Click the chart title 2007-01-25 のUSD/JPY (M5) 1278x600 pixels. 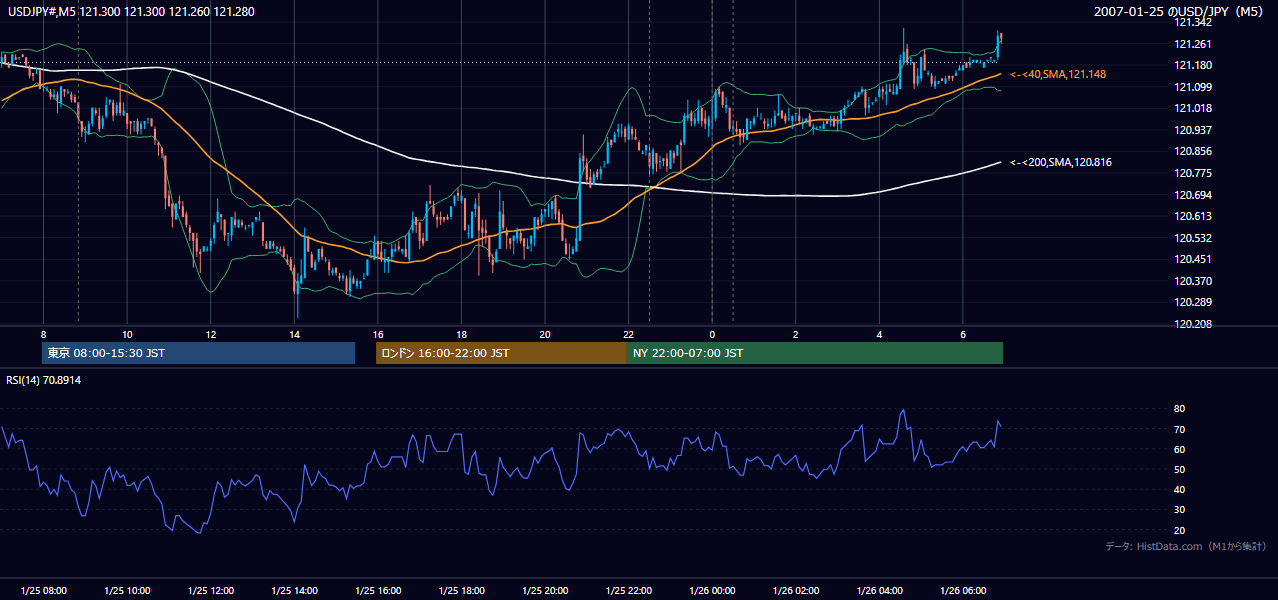coord(1180,11)
